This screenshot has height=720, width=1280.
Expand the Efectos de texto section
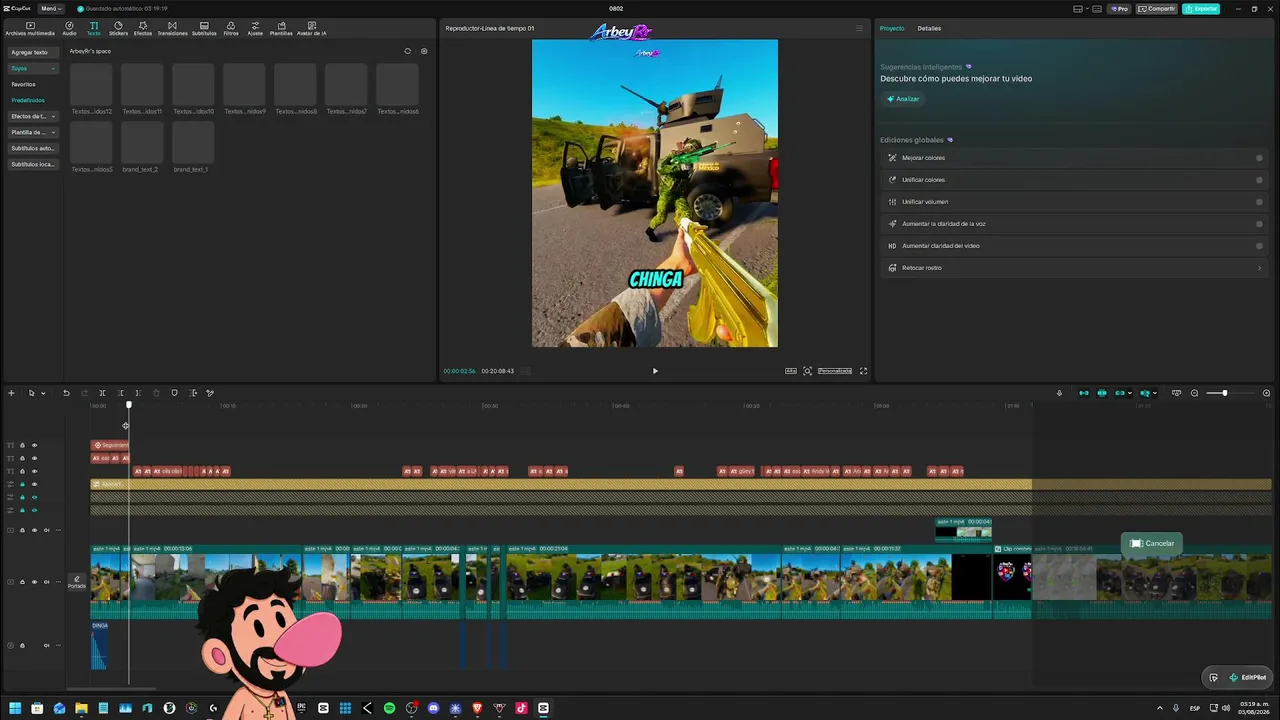[x=33, y=116]
